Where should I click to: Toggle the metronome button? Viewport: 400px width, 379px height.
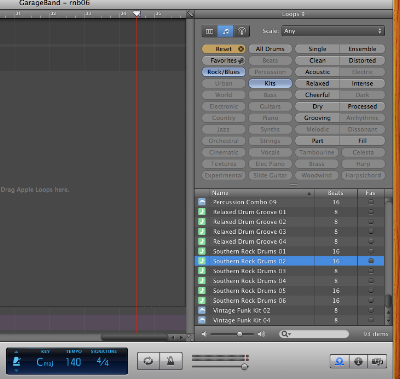171,361
